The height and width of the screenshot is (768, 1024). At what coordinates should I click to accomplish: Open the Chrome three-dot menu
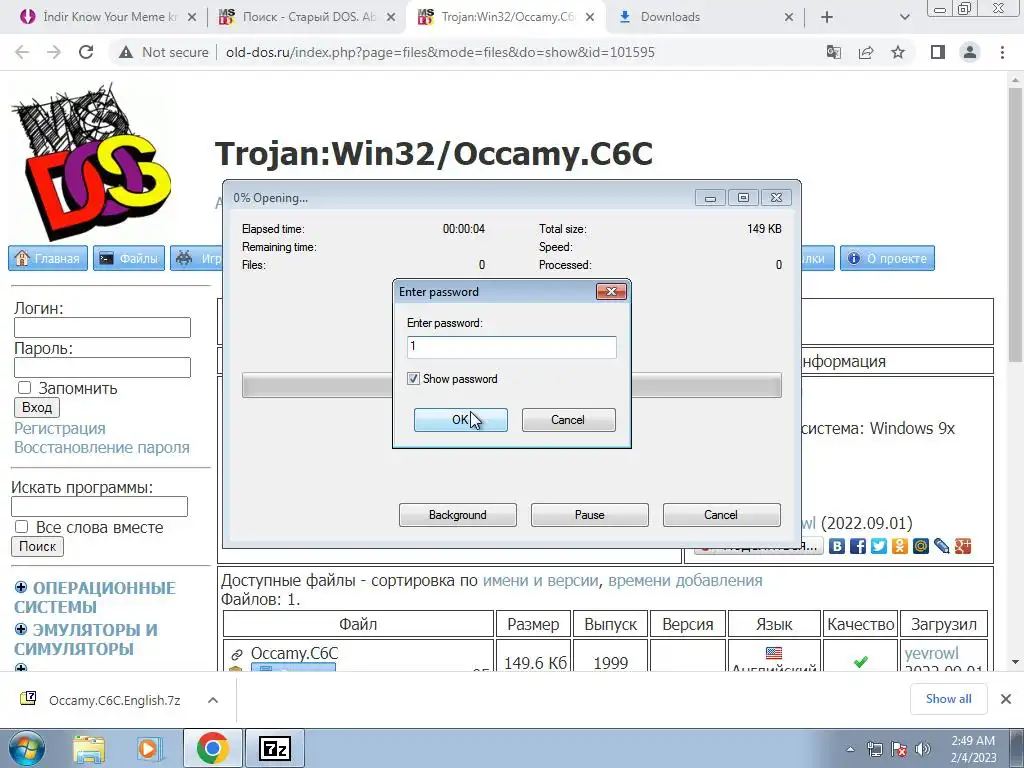tap(1002, 52)
